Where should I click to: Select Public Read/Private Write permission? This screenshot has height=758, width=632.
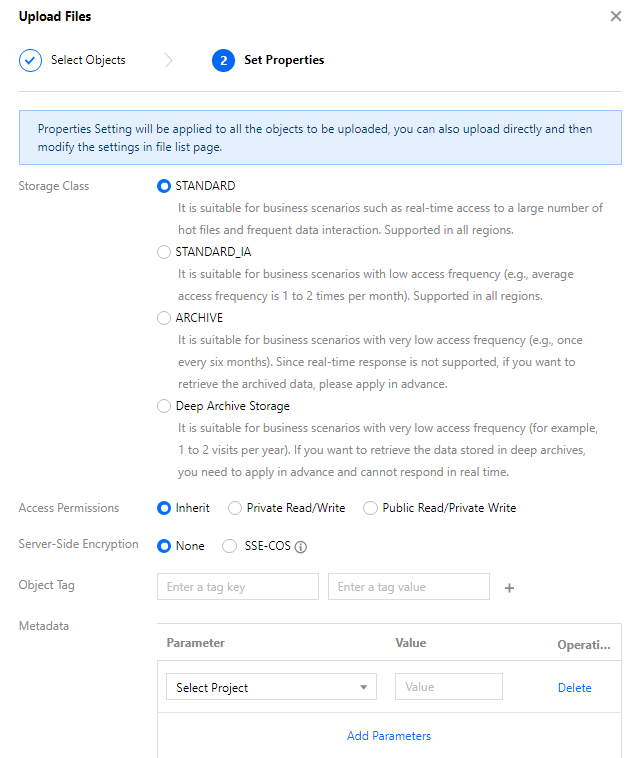tap(371, 508)
